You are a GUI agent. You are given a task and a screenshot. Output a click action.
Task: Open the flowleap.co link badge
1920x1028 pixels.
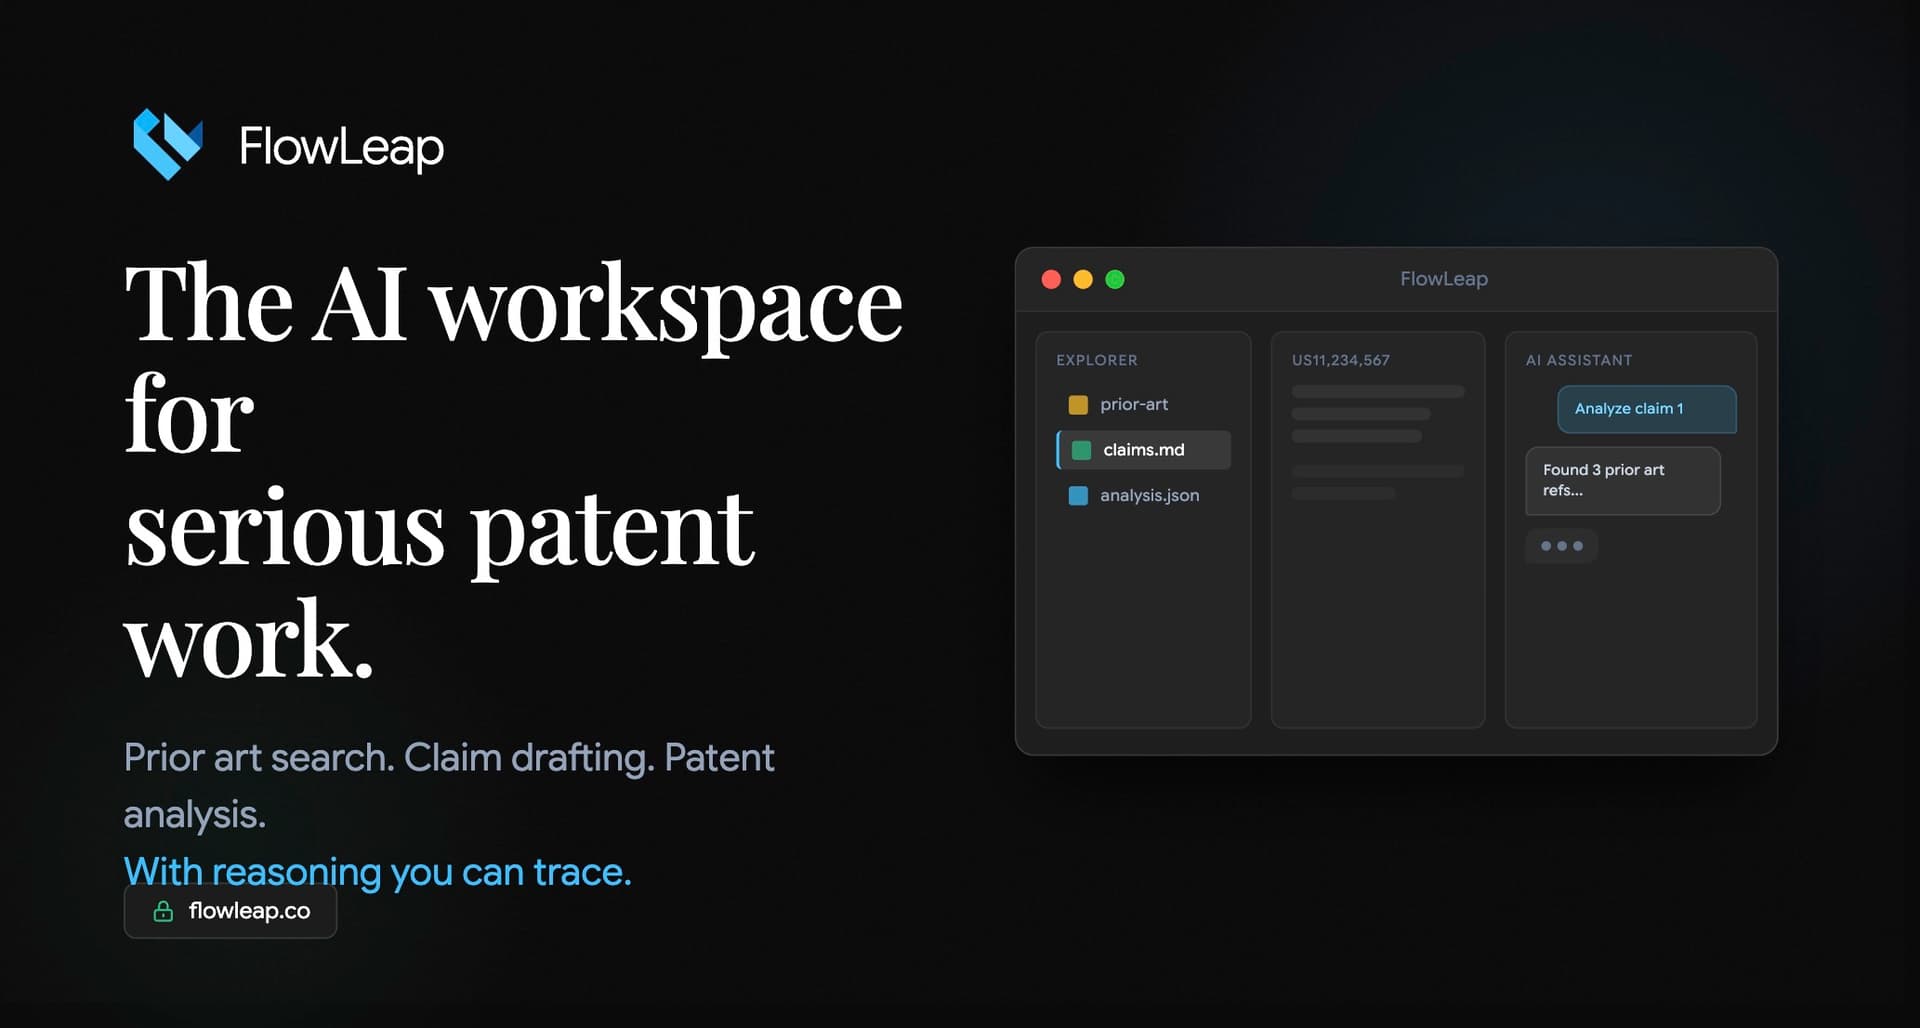(x=230, y=911)
